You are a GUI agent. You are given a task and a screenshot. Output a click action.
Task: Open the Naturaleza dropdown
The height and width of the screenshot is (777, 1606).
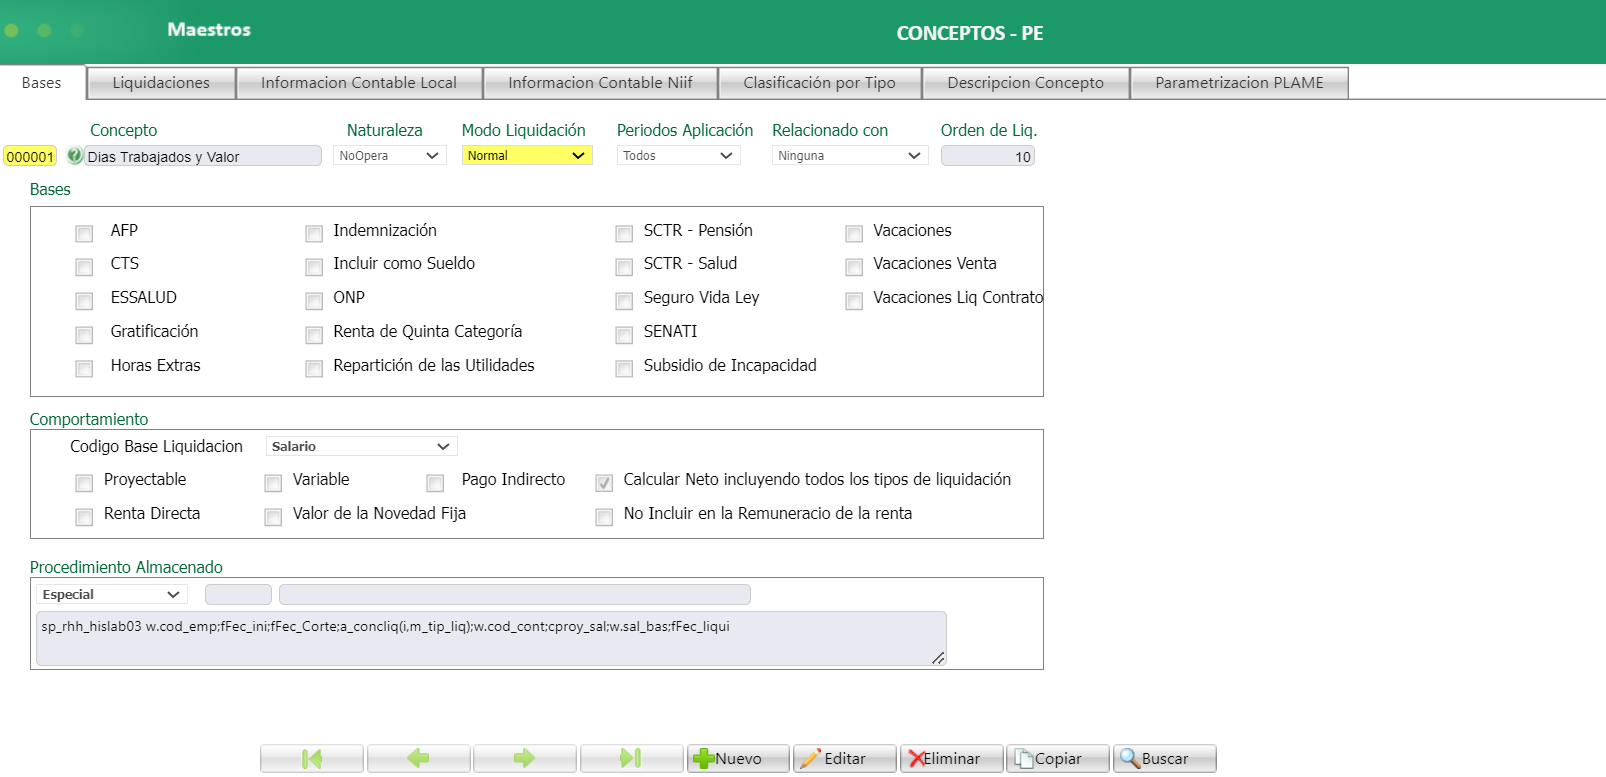pos(390,156)
